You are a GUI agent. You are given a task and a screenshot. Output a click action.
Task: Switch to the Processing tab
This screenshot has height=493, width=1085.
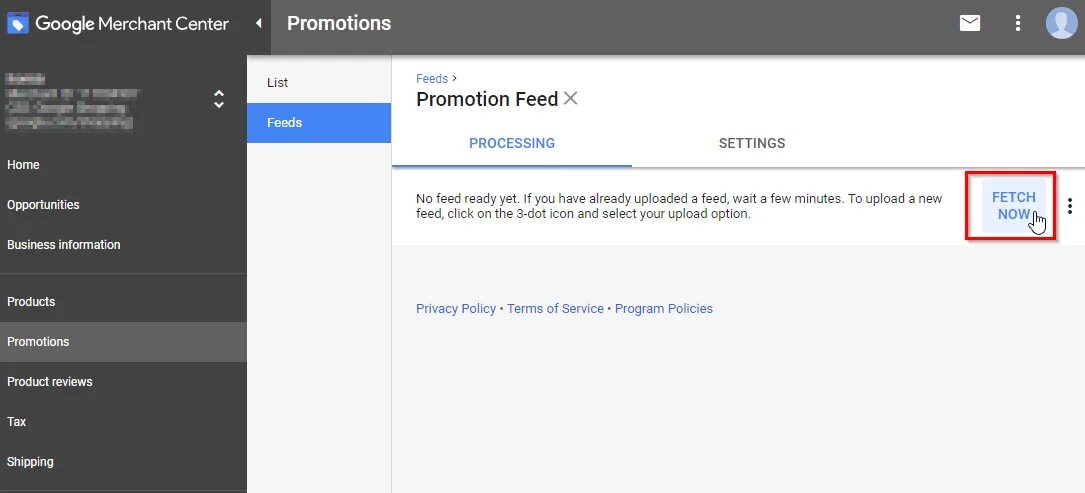[x=512, y=143]
